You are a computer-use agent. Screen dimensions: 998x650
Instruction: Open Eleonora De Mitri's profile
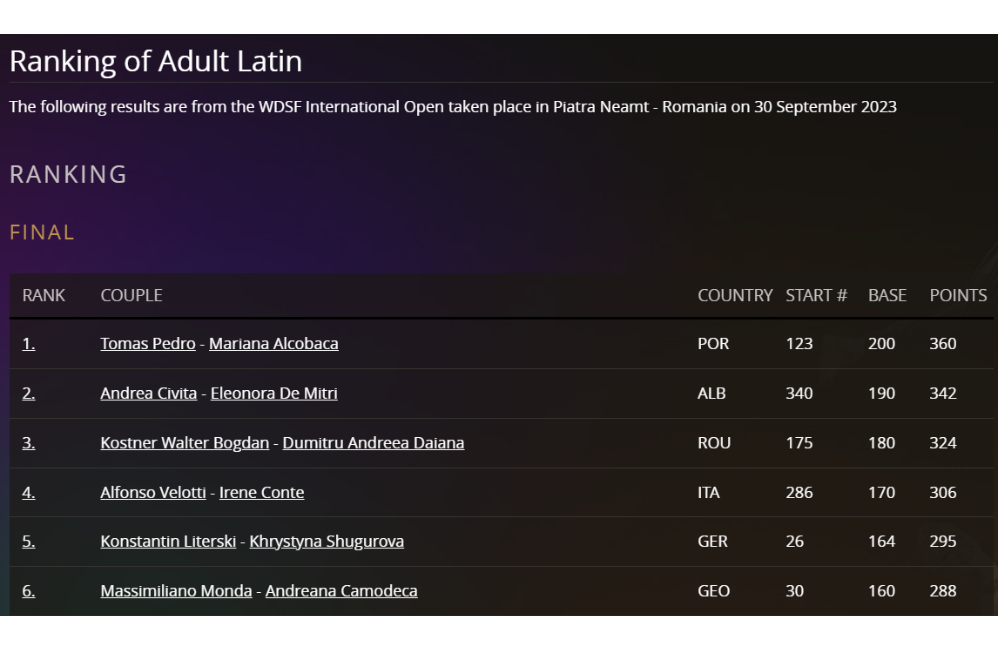point(273,393)
